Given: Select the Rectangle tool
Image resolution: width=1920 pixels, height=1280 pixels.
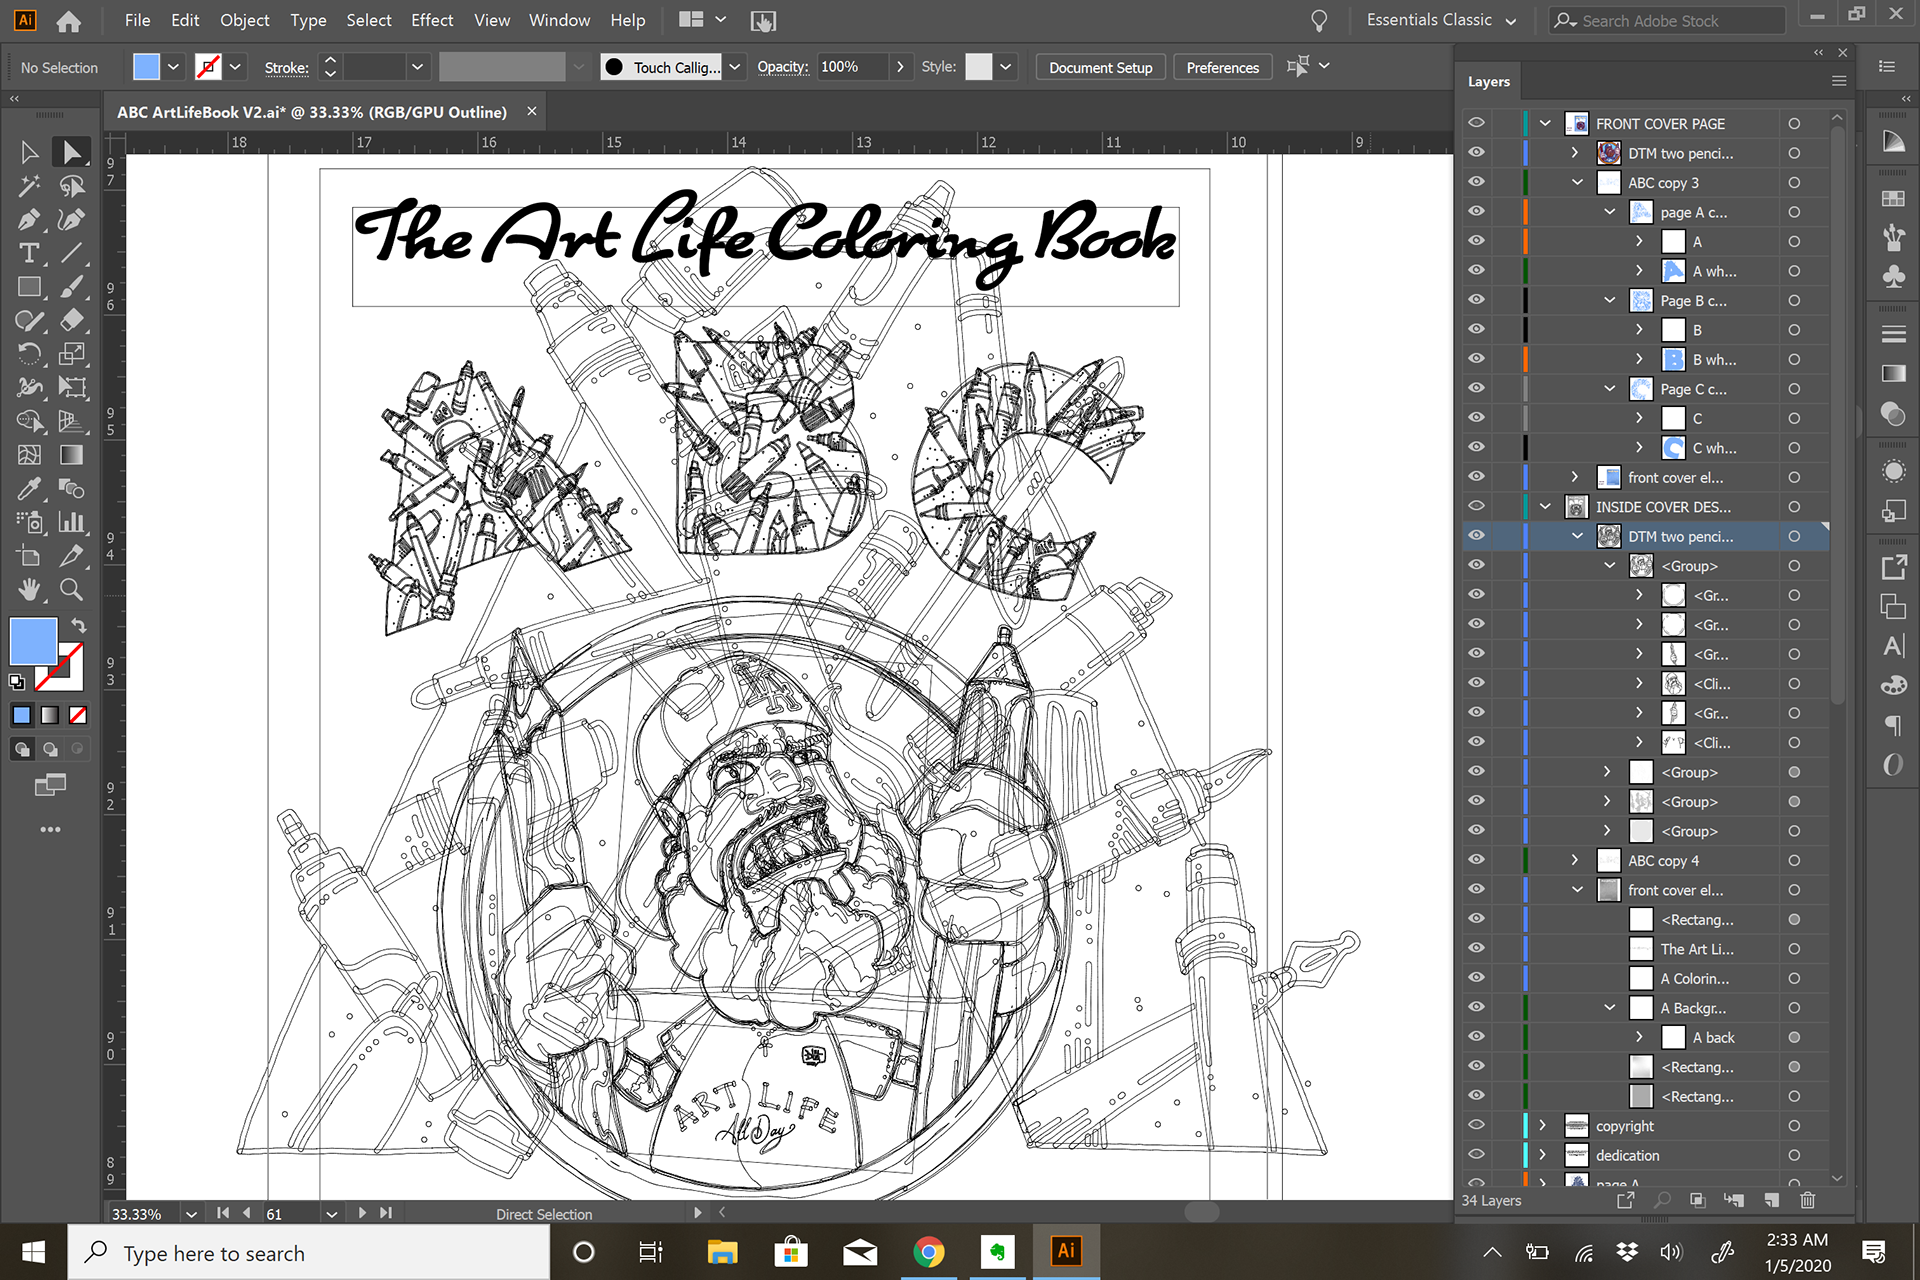Looking at the screenshot, I should 29,287.
